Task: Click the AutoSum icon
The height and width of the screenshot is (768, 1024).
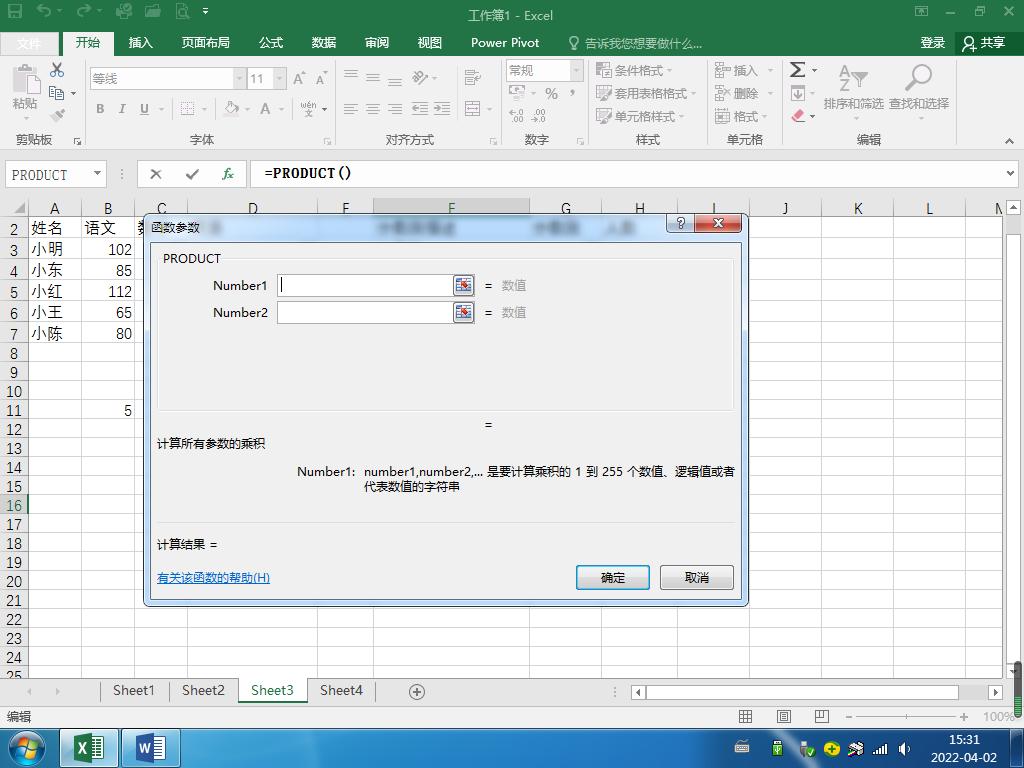Action: [797, 70]
